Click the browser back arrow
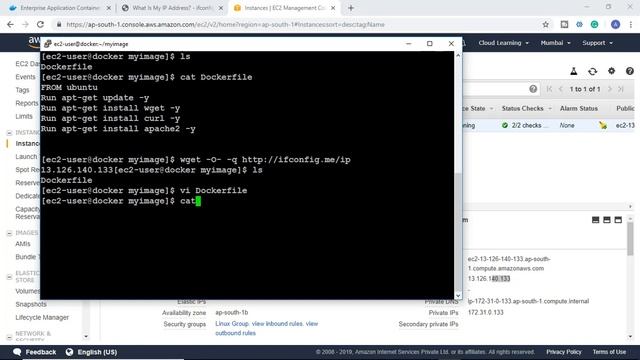Image resolution: width=640 pixels, height=360 pixels. click(x=10, y=24)
